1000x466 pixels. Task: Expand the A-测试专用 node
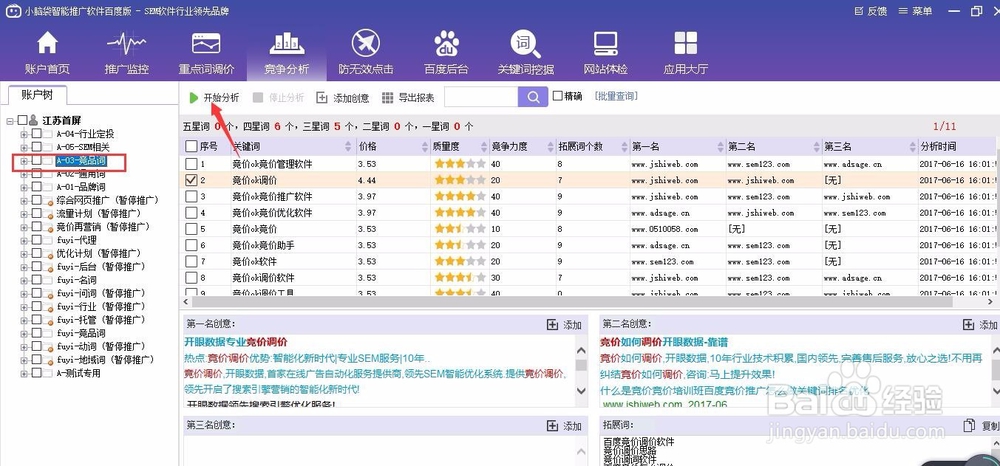pyautogui.click(x=24, y=373)
